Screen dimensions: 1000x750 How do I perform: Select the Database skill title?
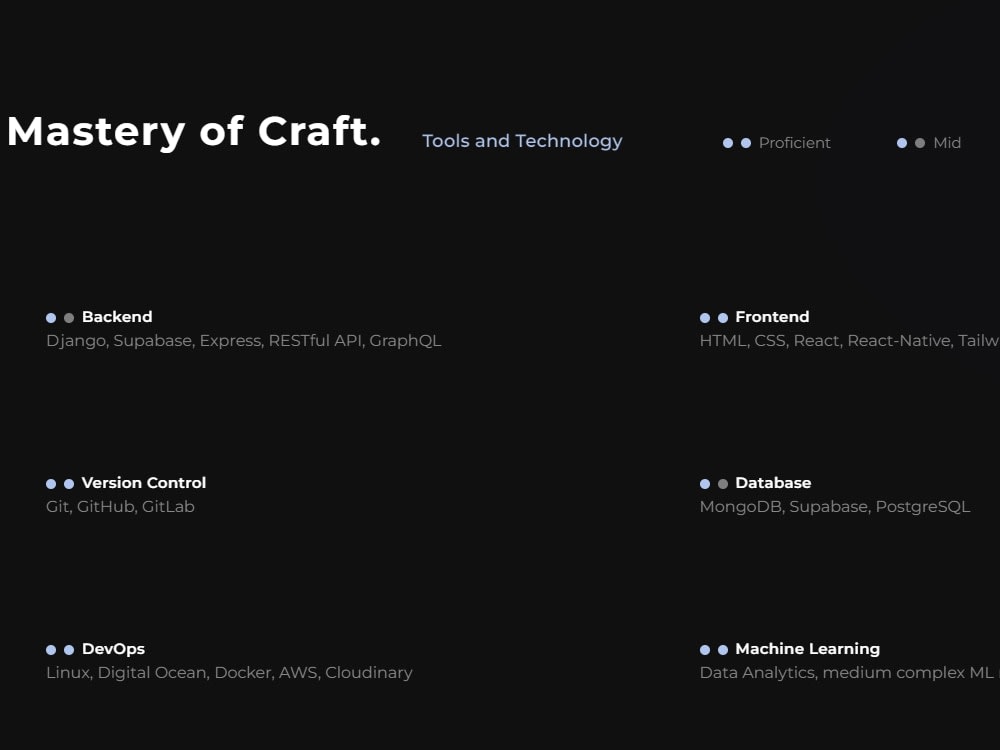(774, 483)
